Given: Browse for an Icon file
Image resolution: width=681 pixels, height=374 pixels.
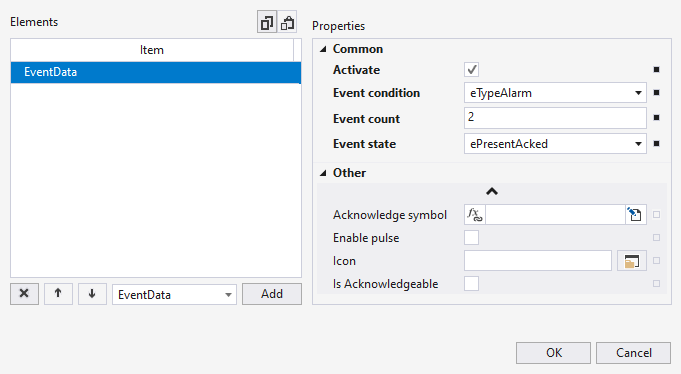Looking at the screenshot, I should (x=632, y=261).
